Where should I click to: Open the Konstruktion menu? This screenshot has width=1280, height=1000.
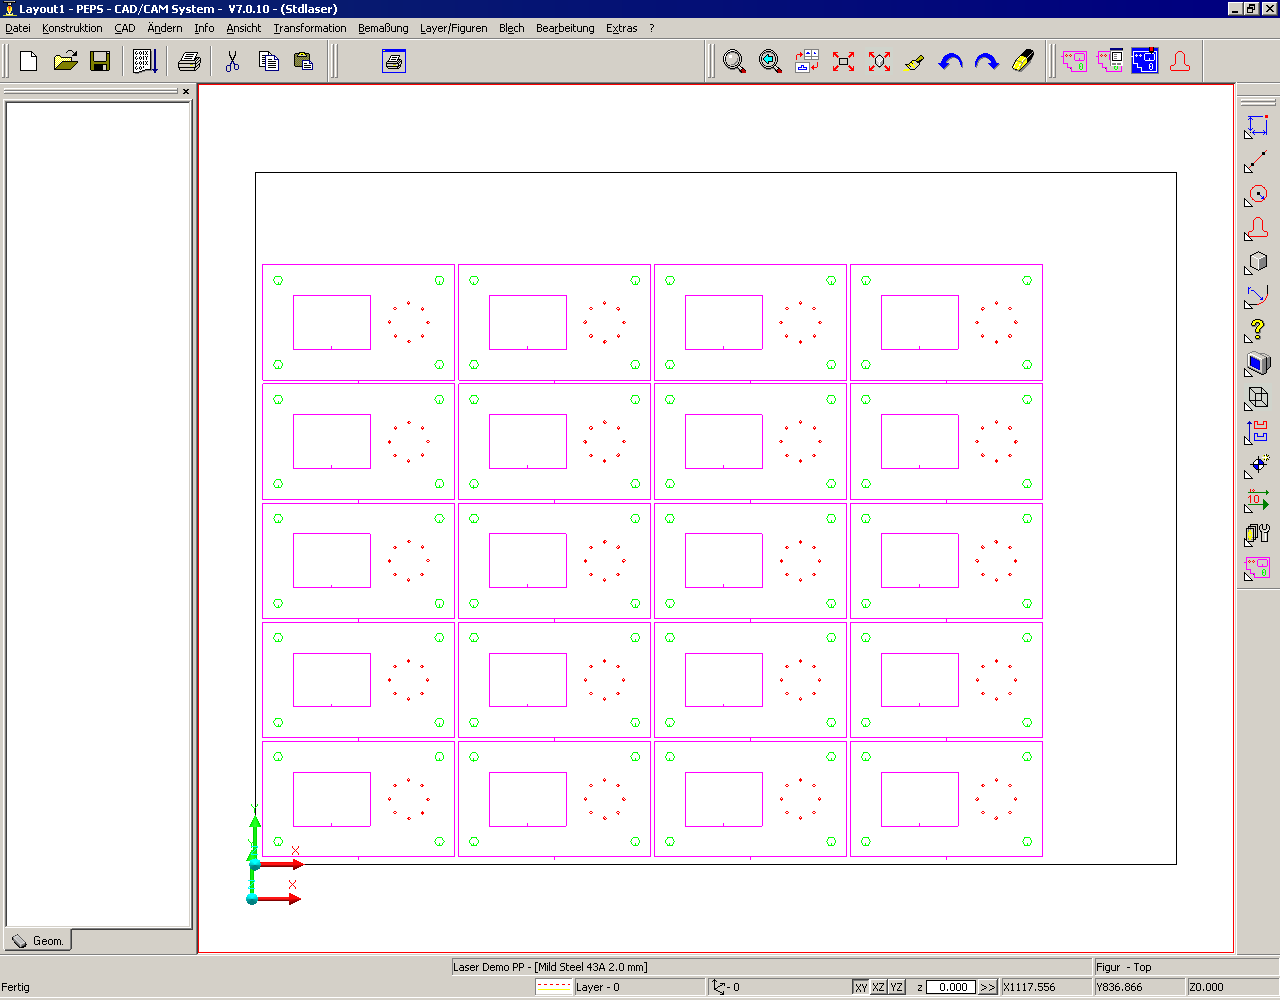click(72, 28)
